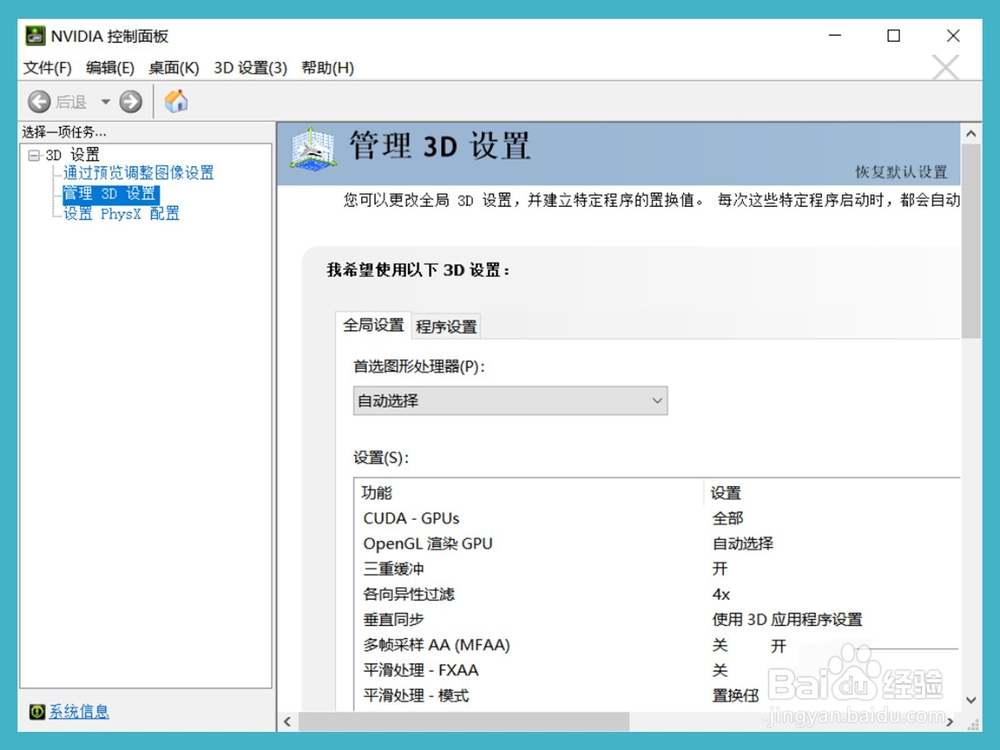Click the down arrow of the vertical scrollbar

(970, 701)
